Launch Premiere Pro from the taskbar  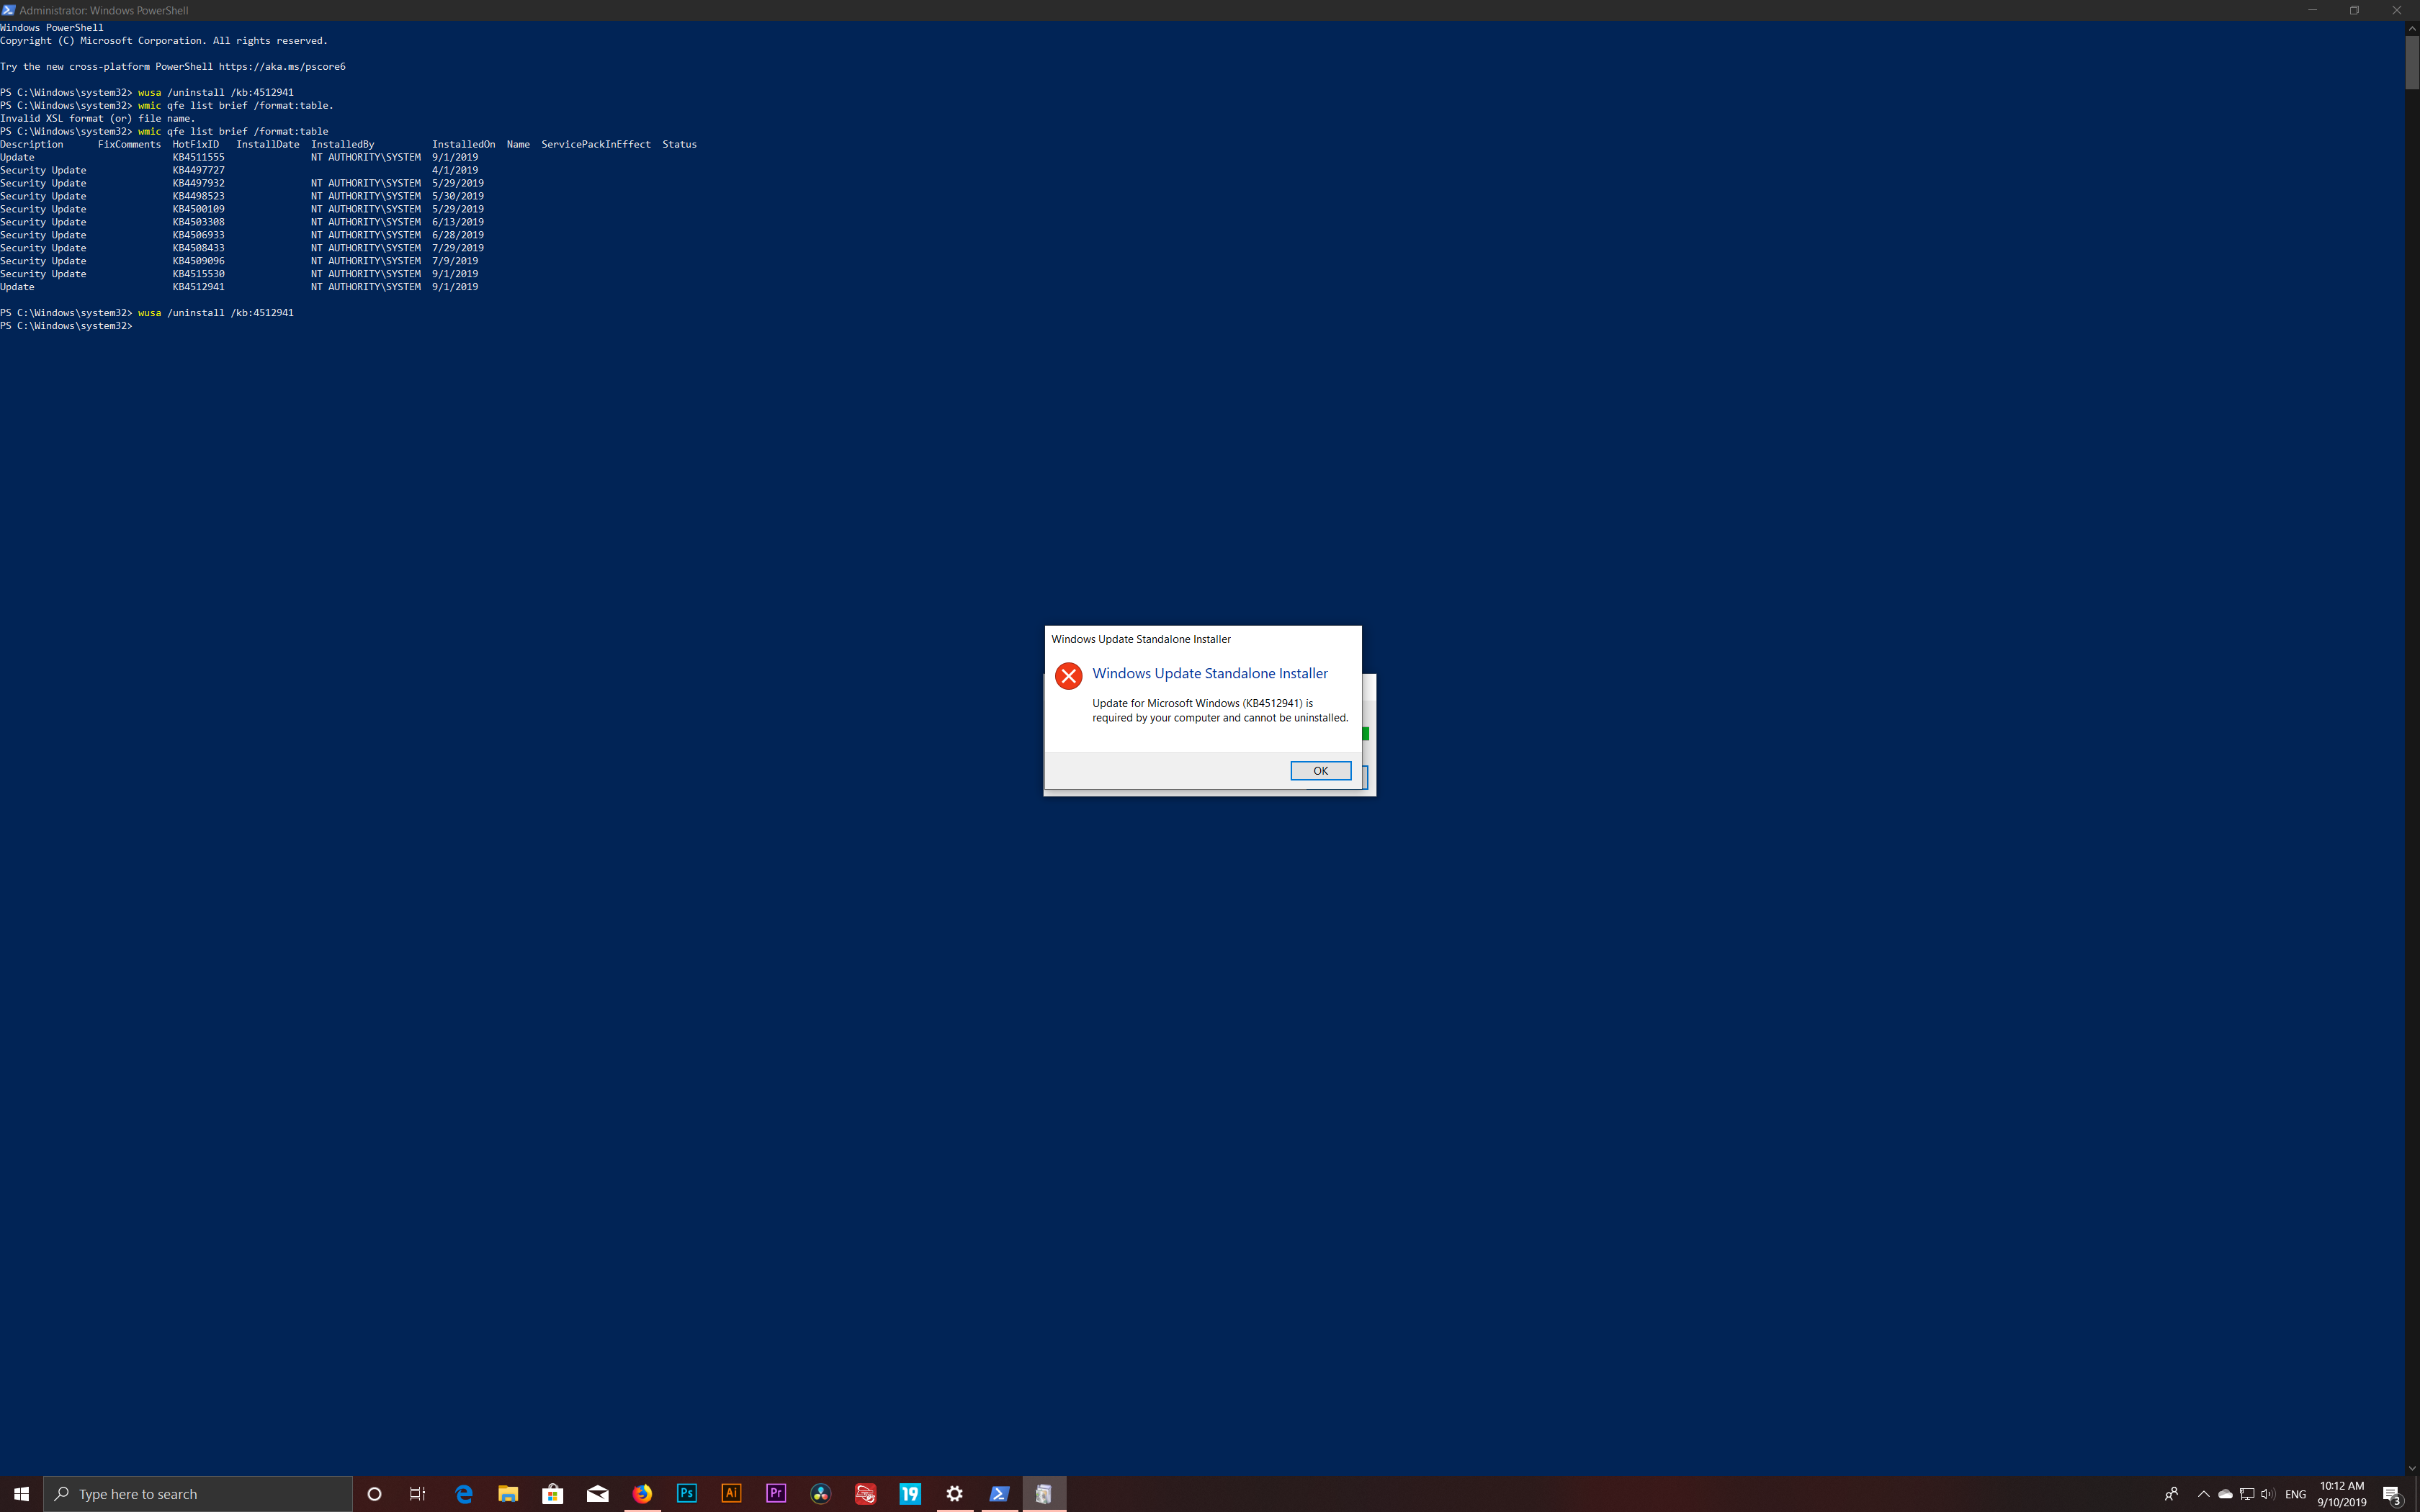click(776, 1494)
